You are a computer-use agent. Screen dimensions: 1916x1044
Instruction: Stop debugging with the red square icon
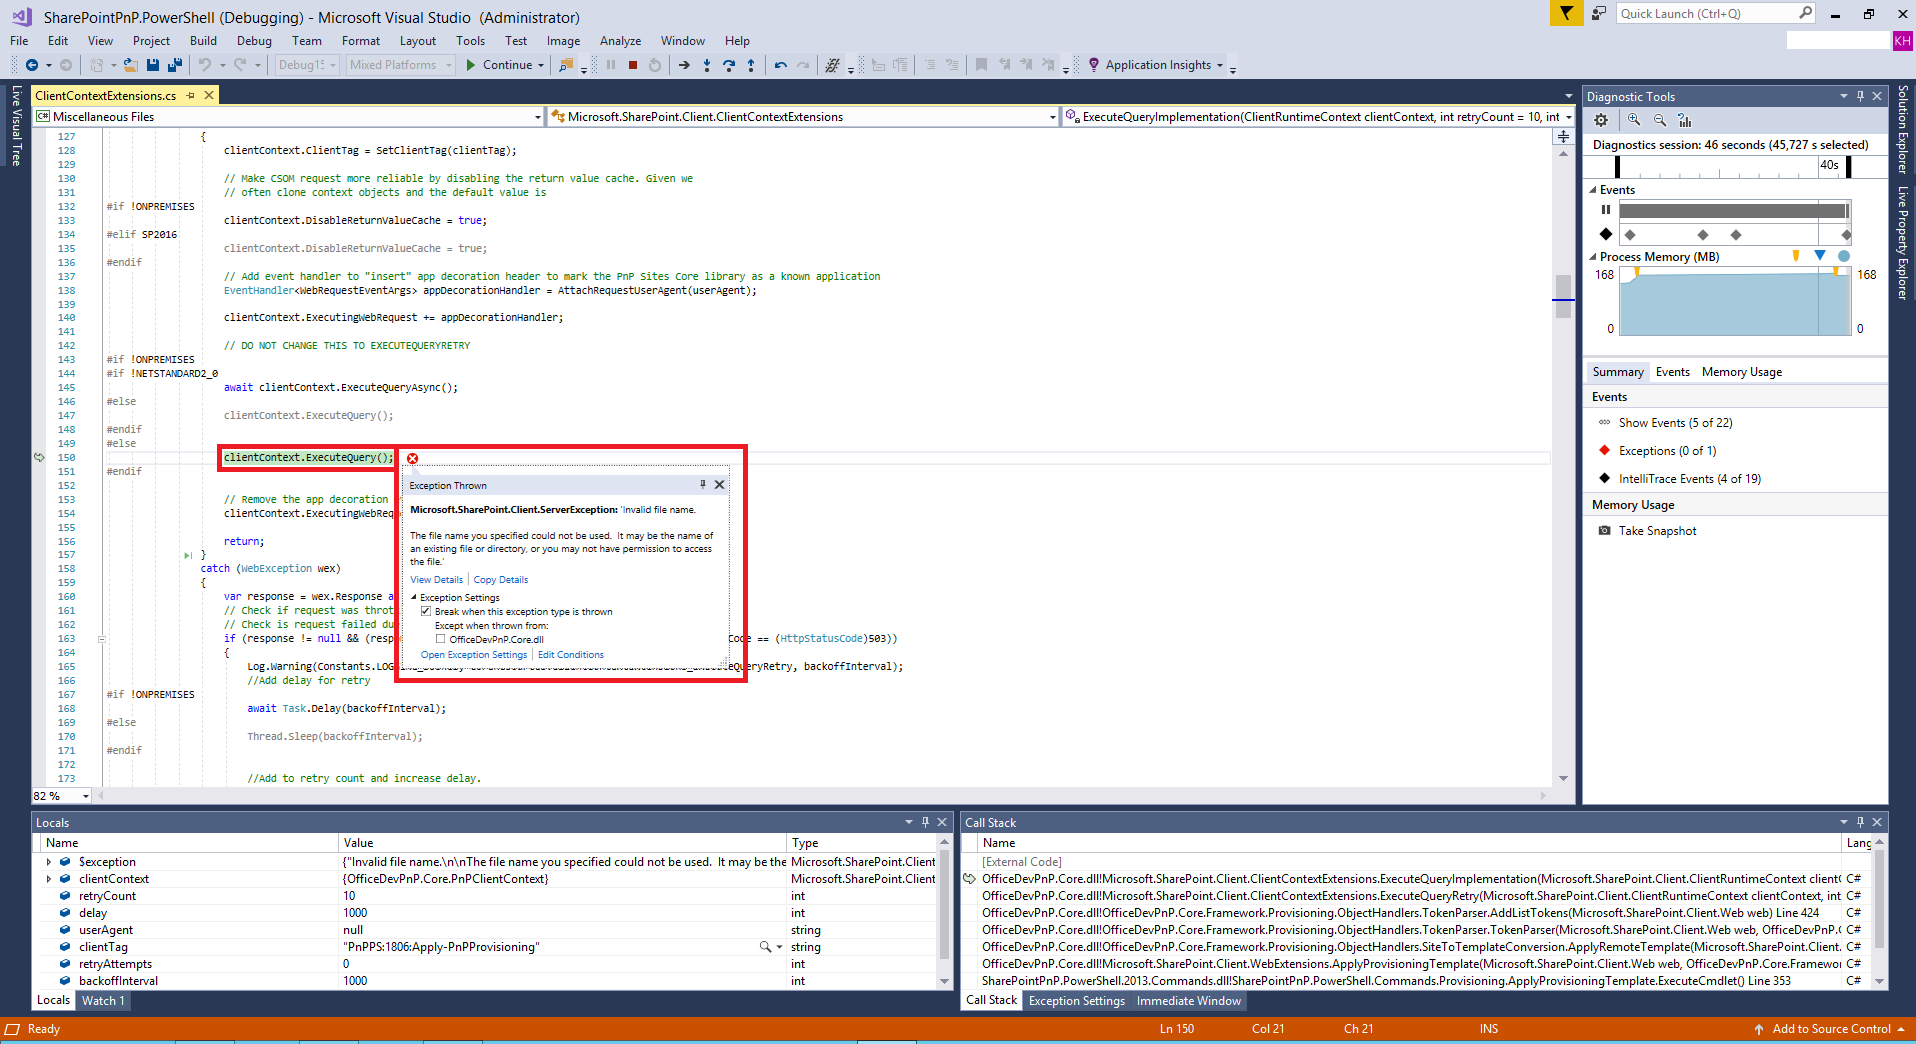tap(632, 64)
